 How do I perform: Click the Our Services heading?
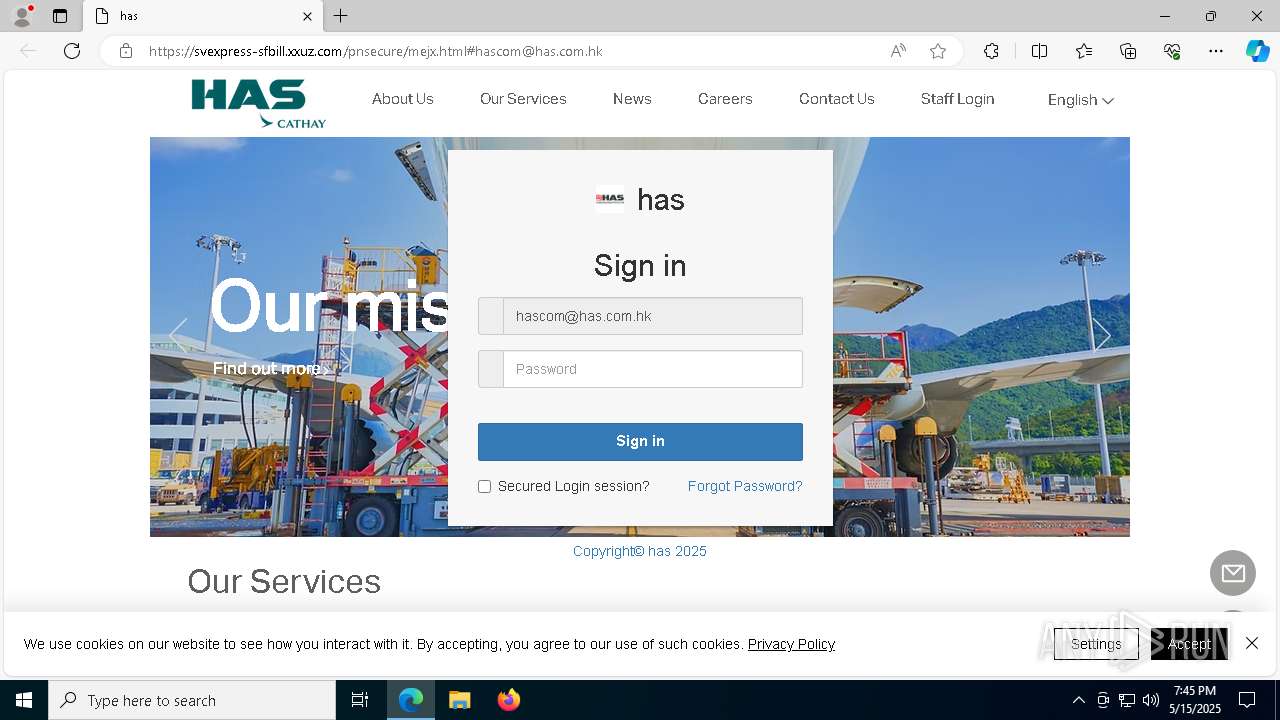pos(284,581)
